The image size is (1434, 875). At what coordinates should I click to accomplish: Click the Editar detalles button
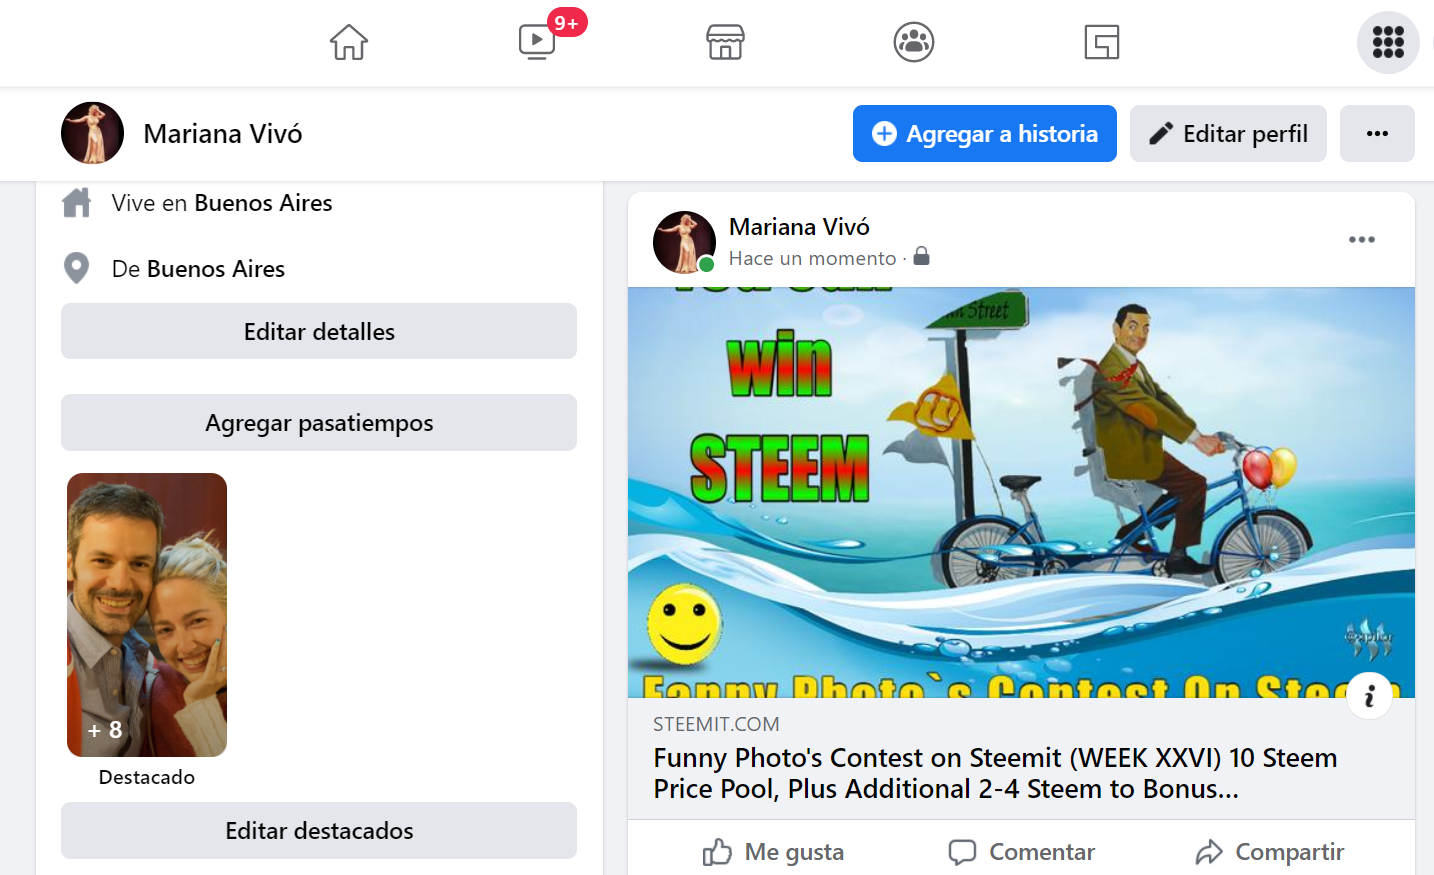(x=319, y=331)
